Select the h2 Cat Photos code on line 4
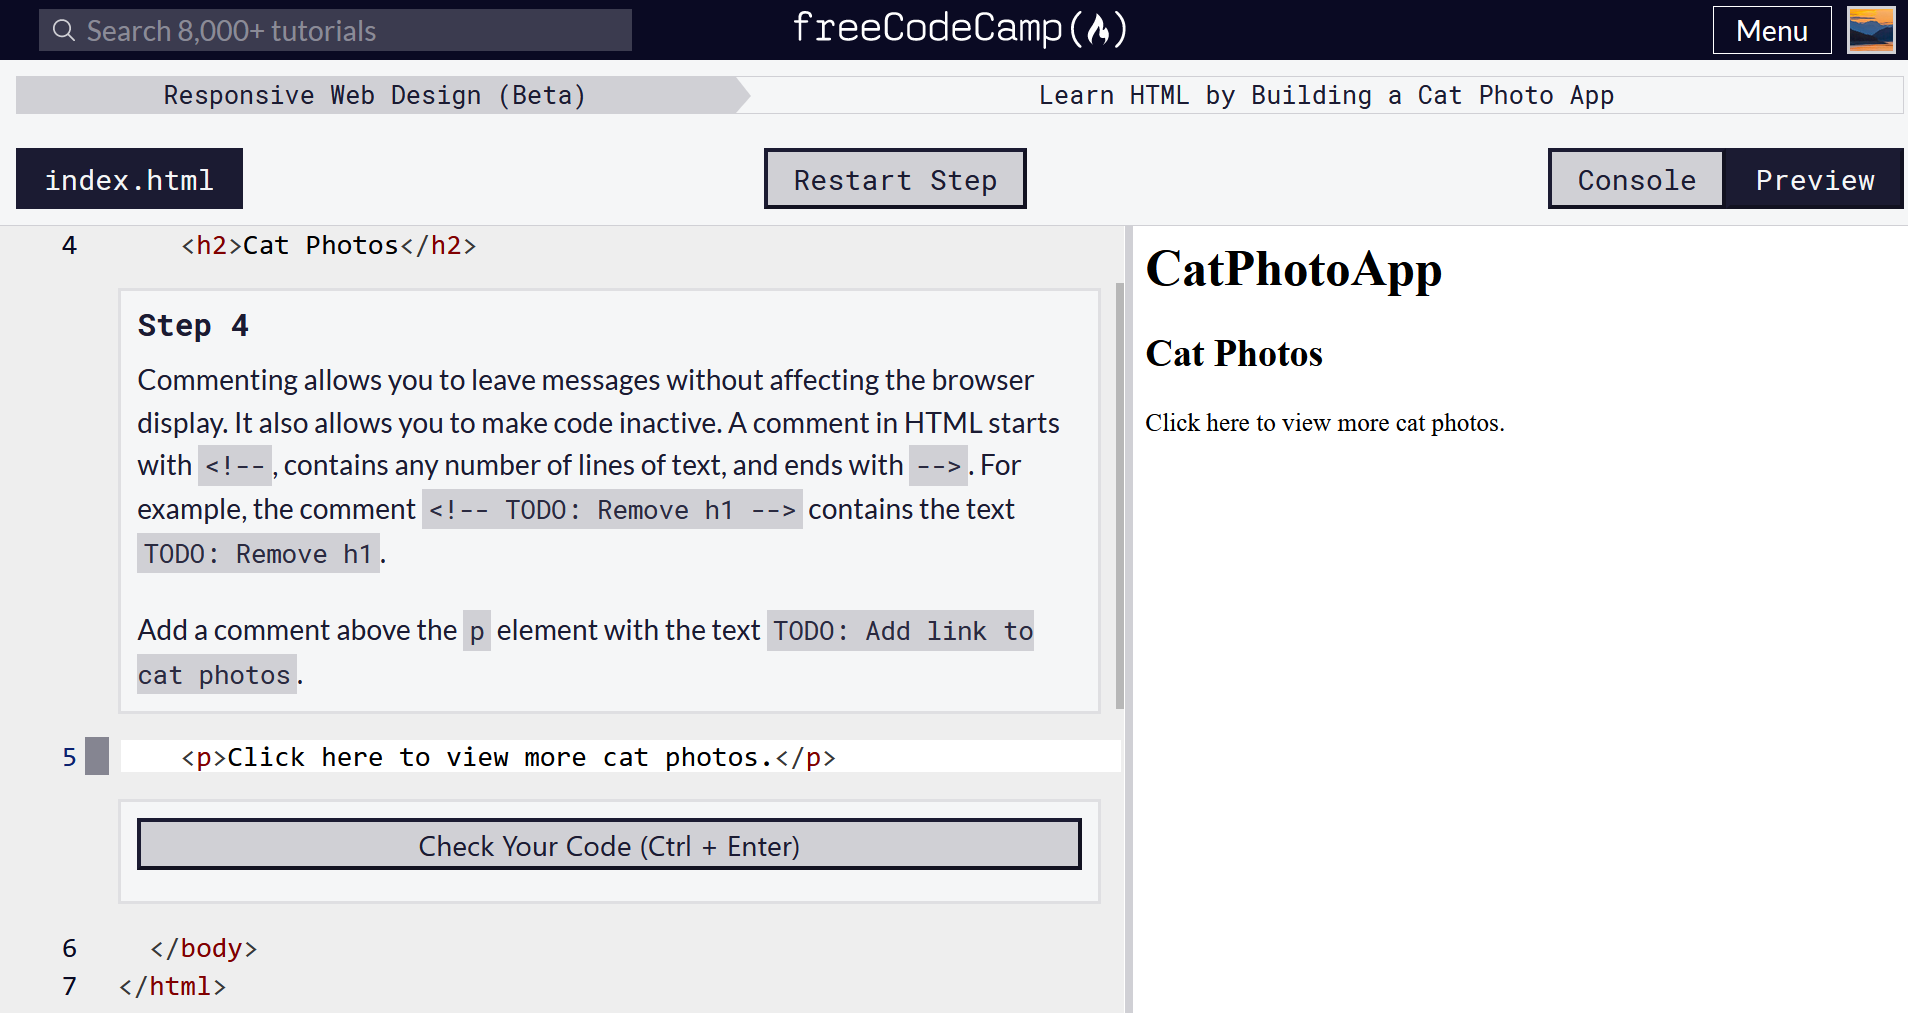Image resolution: width=1908 pixels, height=1013 pixels. [328, 245]
